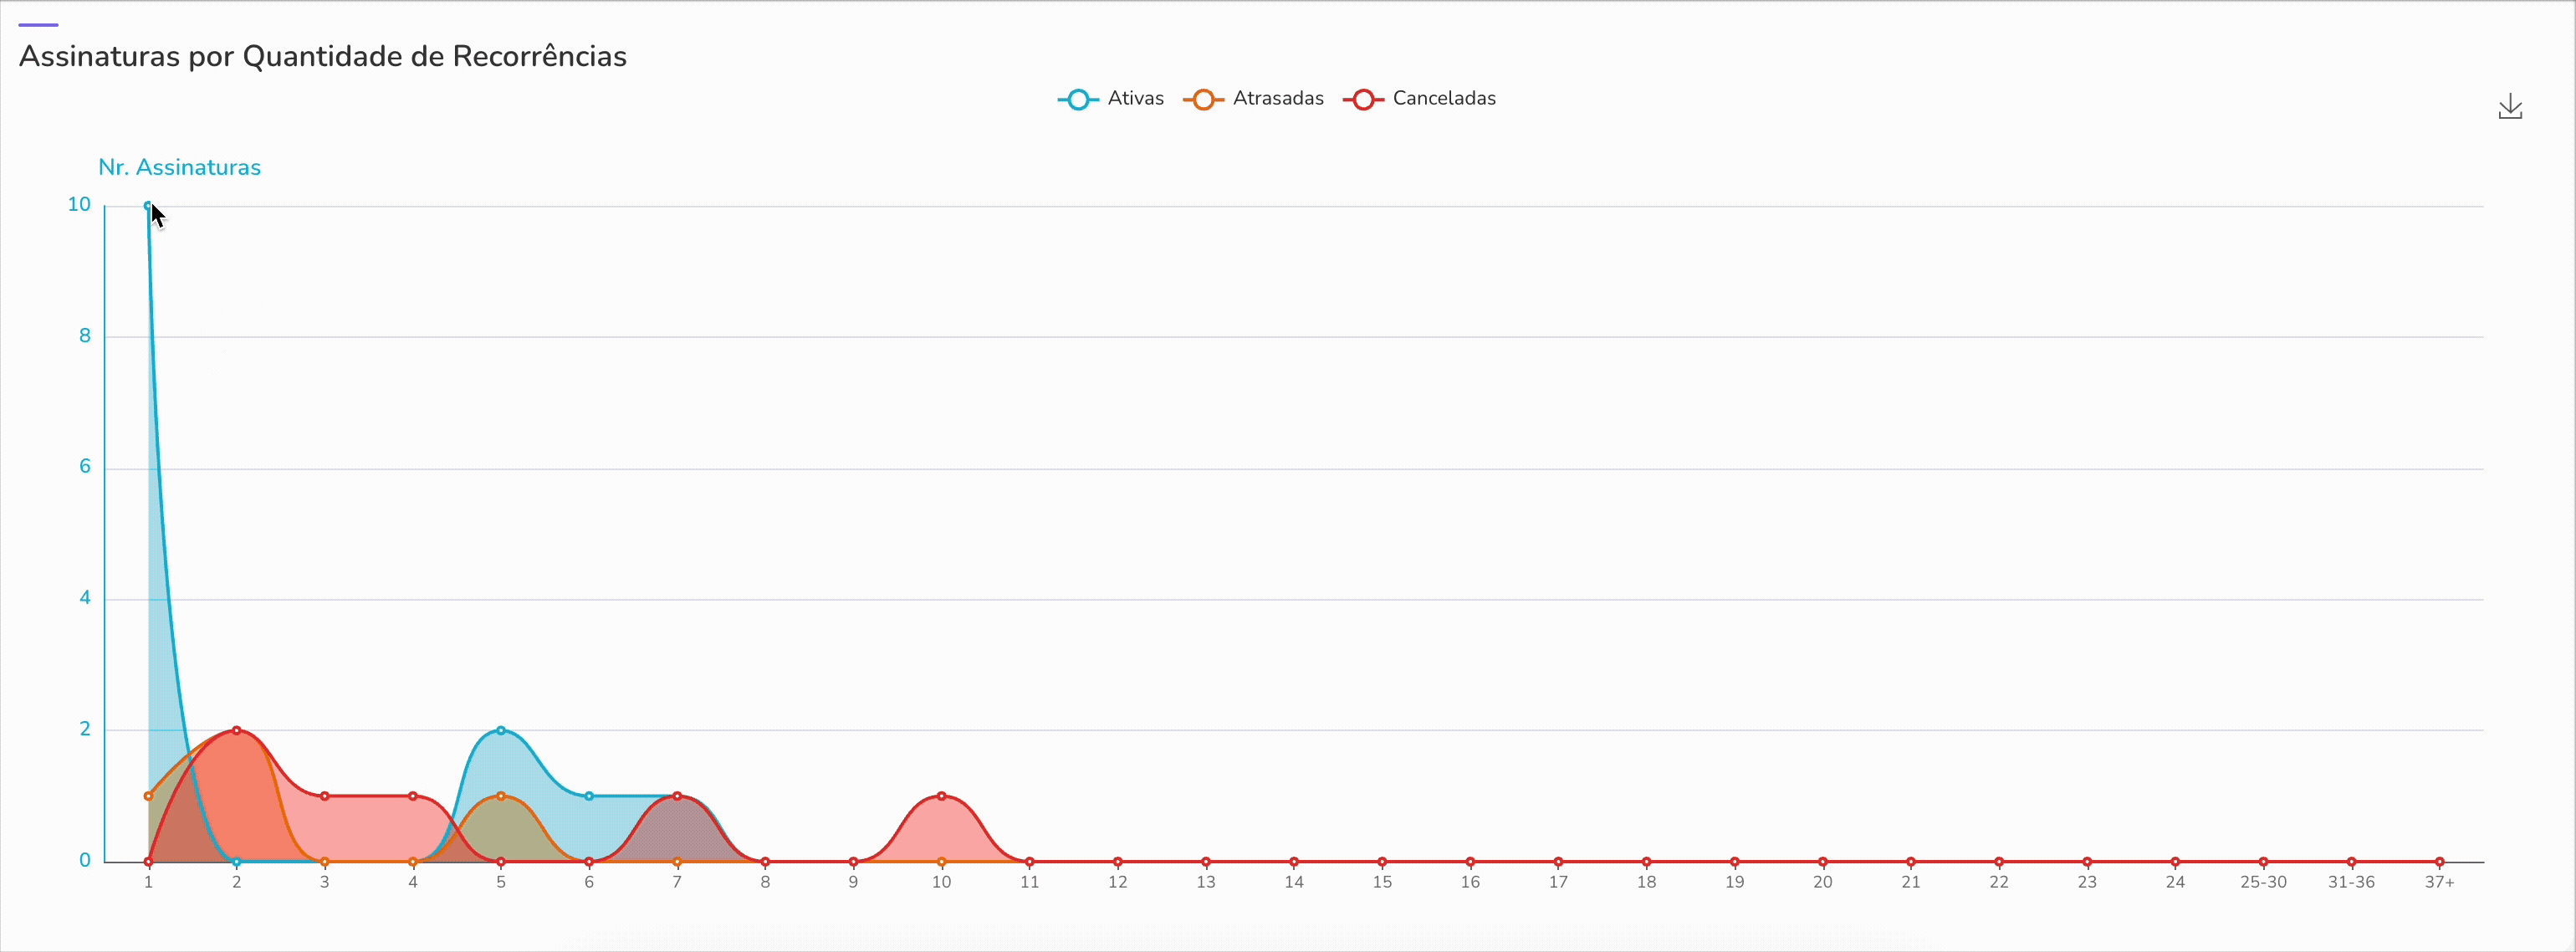Screen dimensions: 2576x952
Task: Select the orange Atrasadas point at recurrence 5
Action: (x=501, y=796)
